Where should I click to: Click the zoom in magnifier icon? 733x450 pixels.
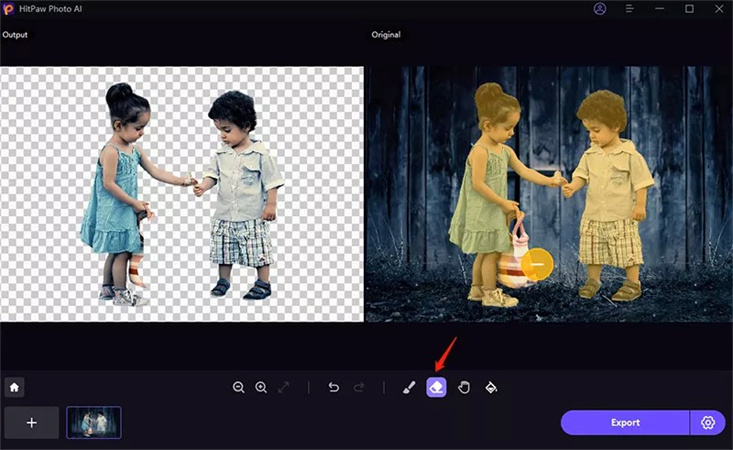(261, 387)
